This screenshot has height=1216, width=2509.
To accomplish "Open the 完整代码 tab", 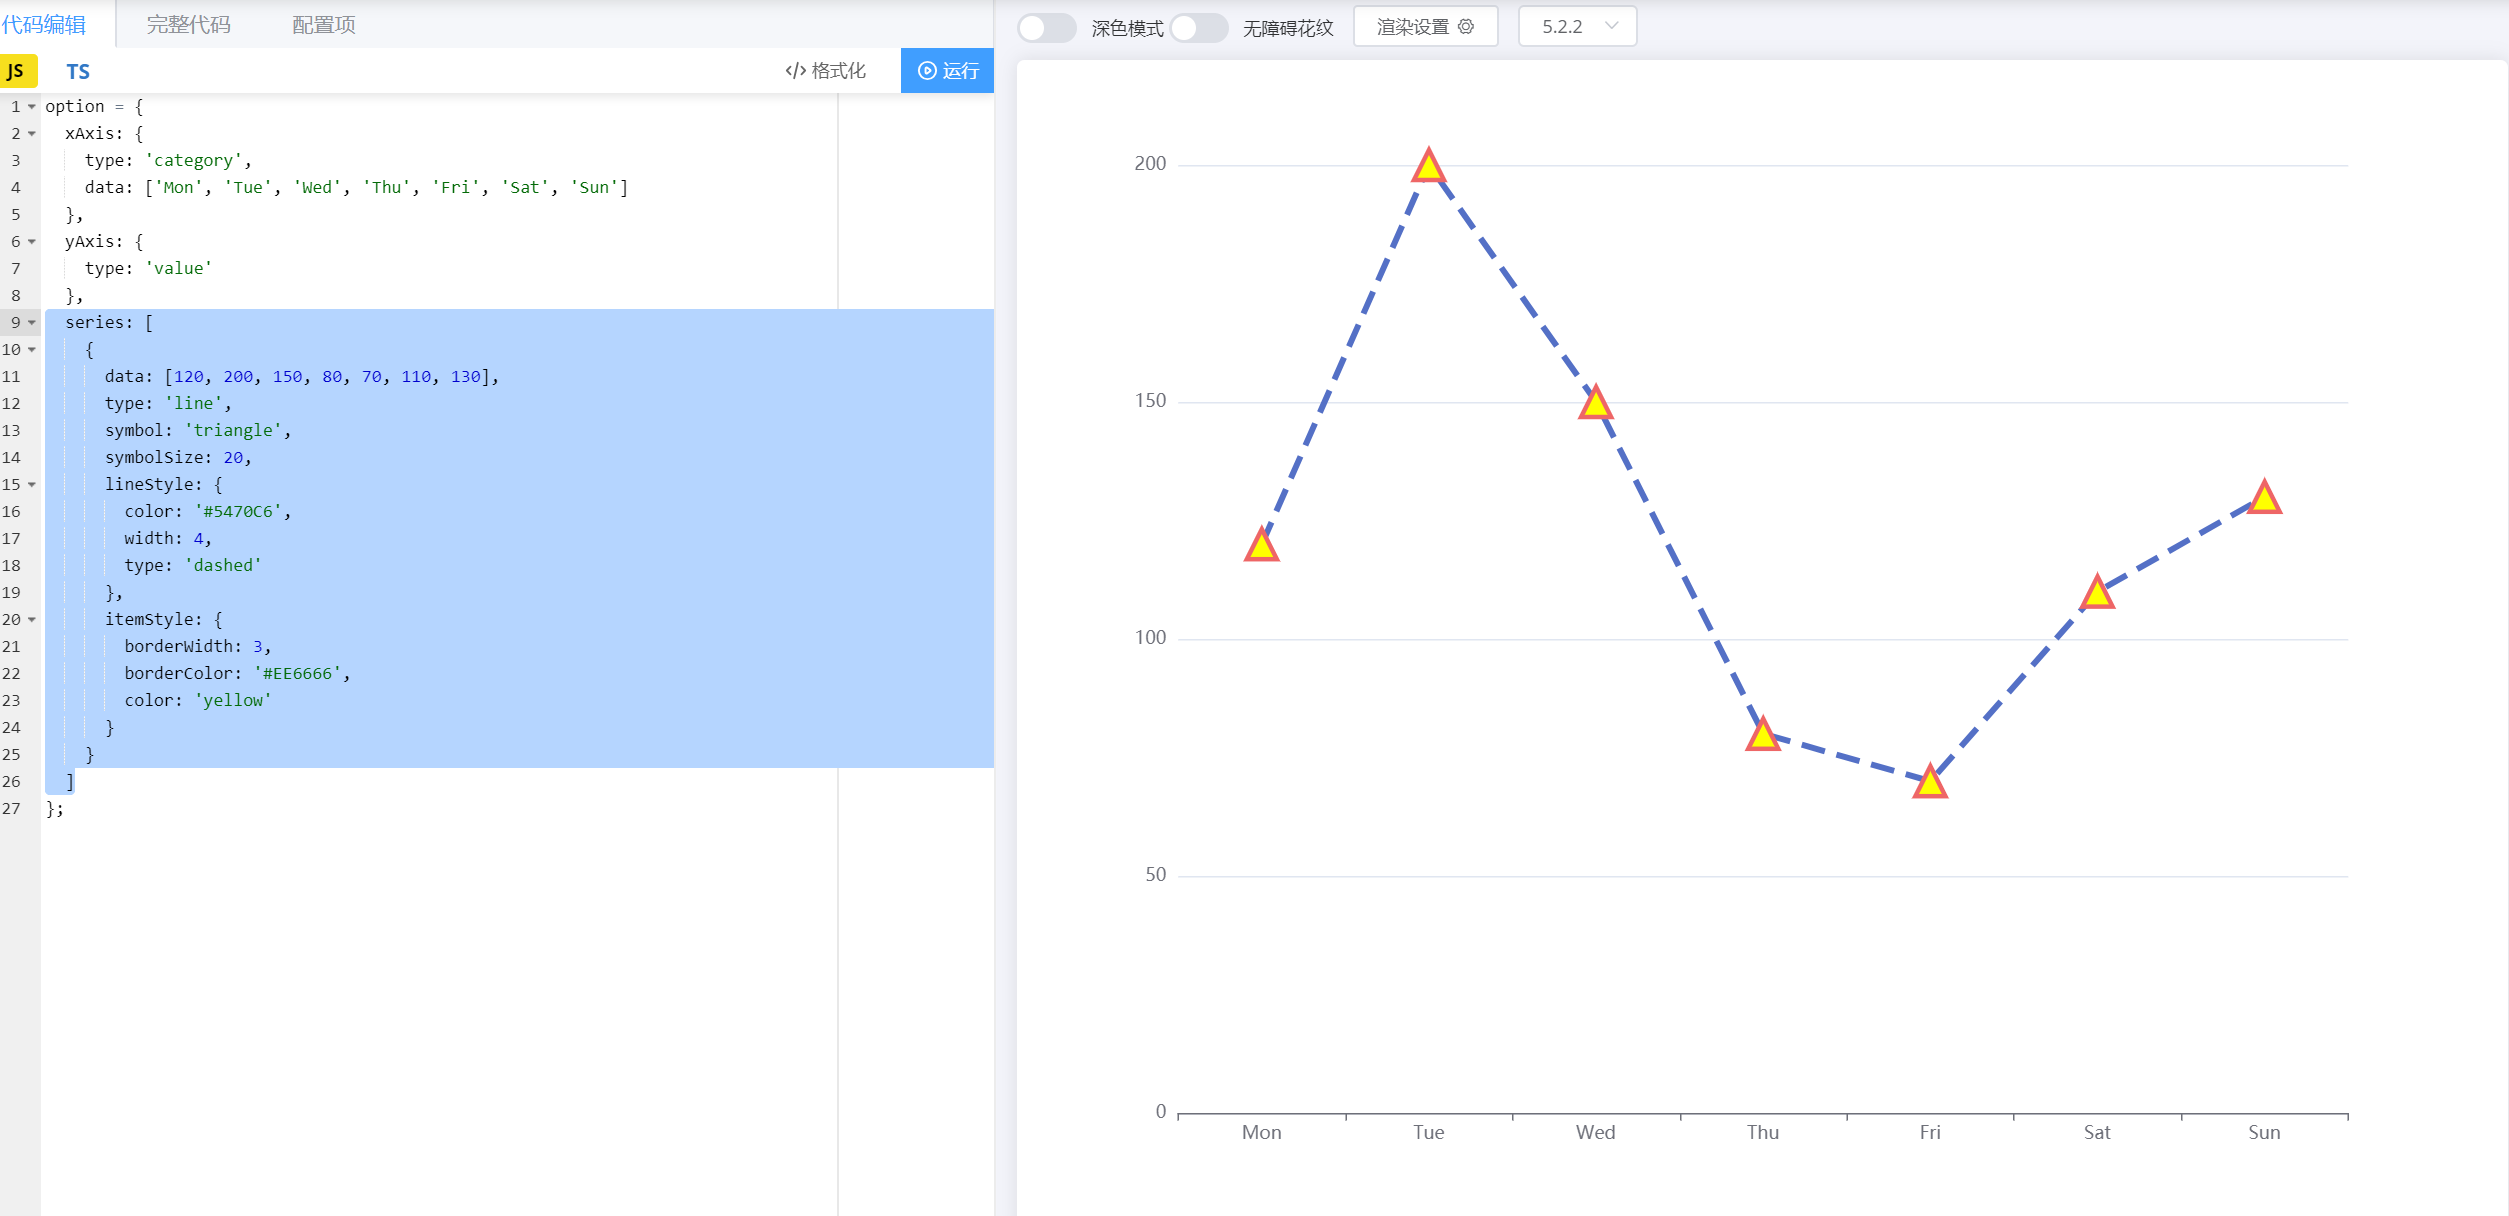I will (x=188, y=25).
